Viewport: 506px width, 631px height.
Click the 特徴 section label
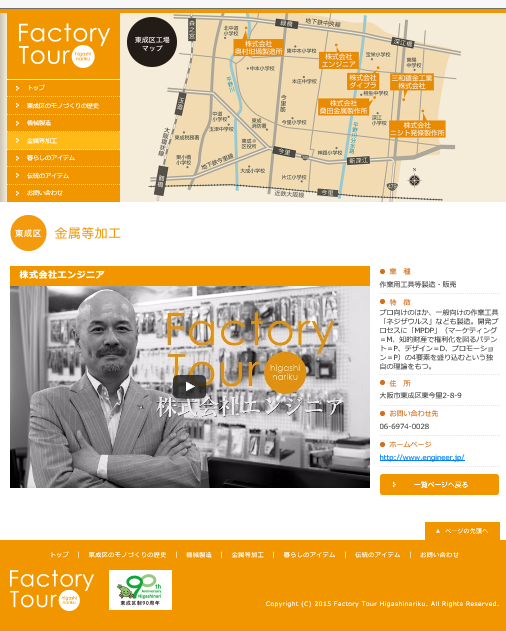coord(400,302)
